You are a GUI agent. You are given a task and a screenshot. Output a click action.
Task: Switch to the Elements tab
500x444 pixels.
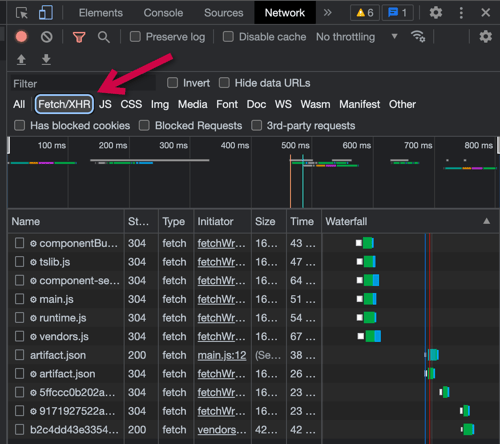(101, 13)
